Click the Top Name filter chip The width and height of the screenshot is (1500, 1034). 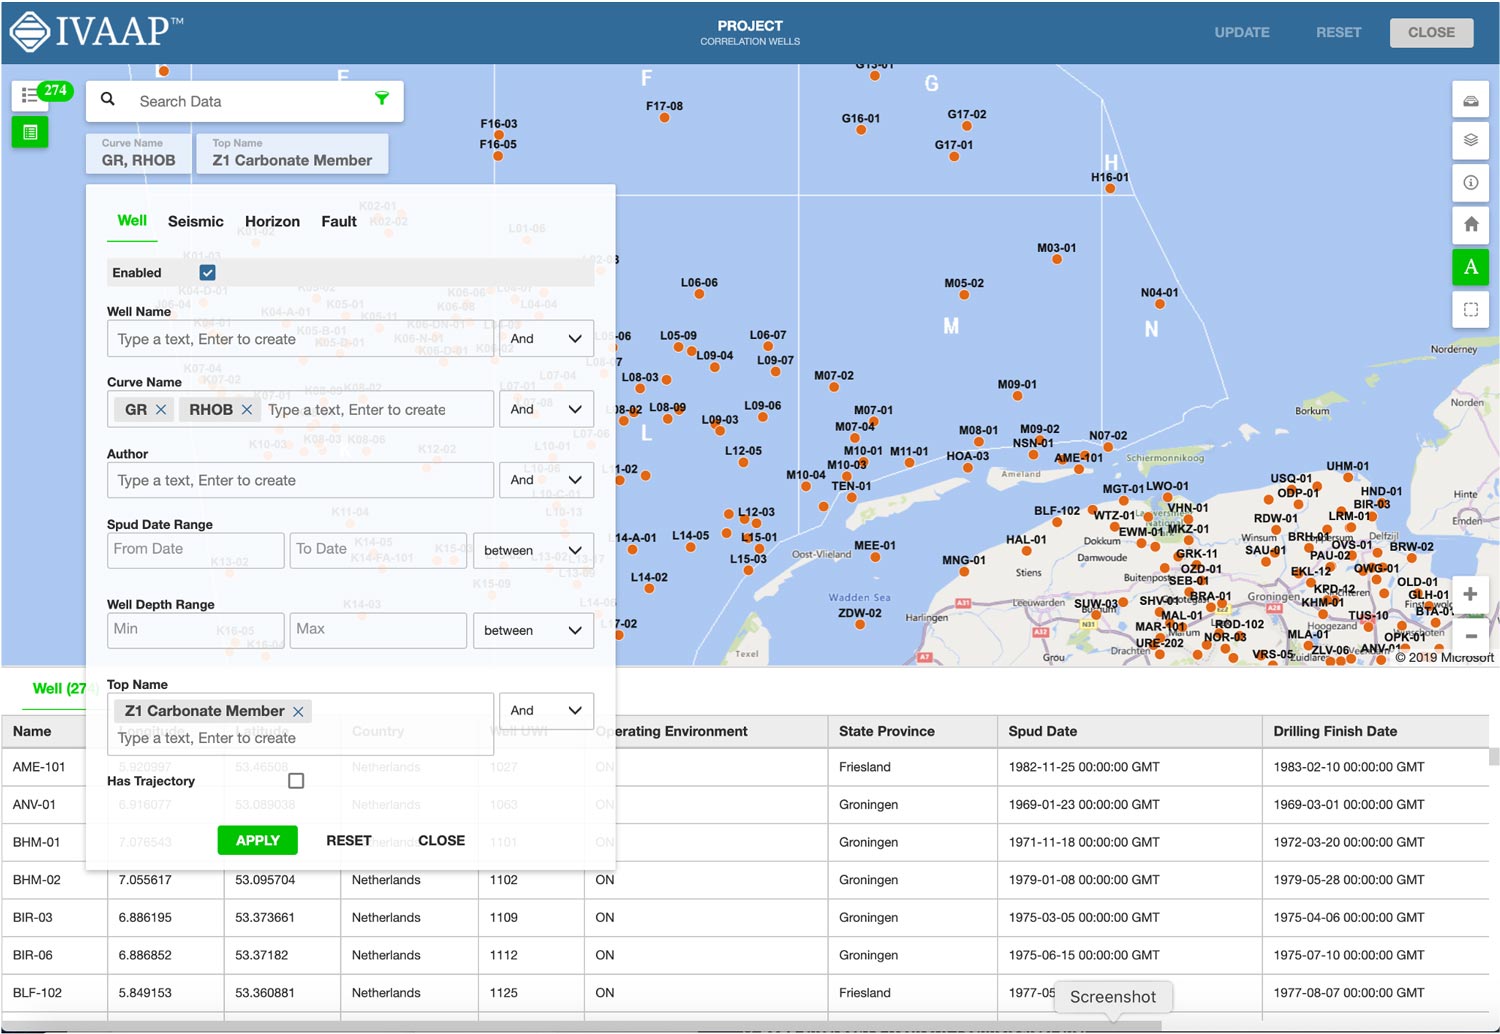(292, 153)
